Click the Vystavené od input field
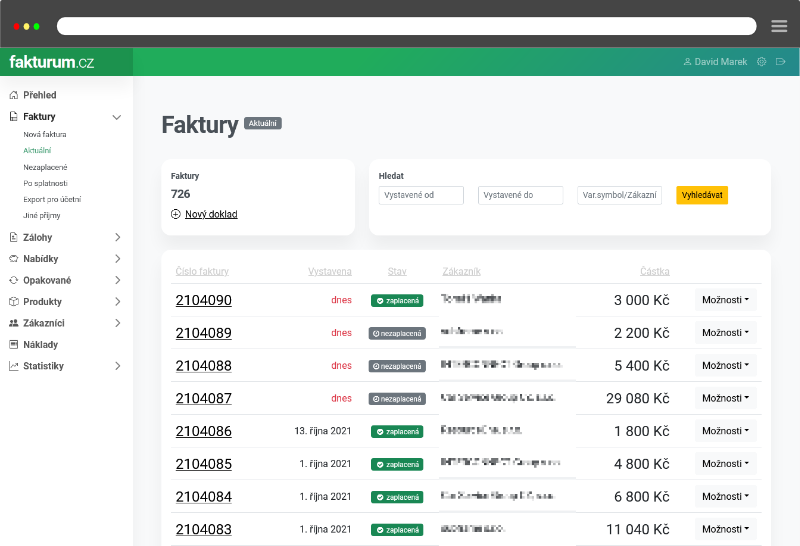Viewport: 800px width, 546px height. (x=421, y=195)
